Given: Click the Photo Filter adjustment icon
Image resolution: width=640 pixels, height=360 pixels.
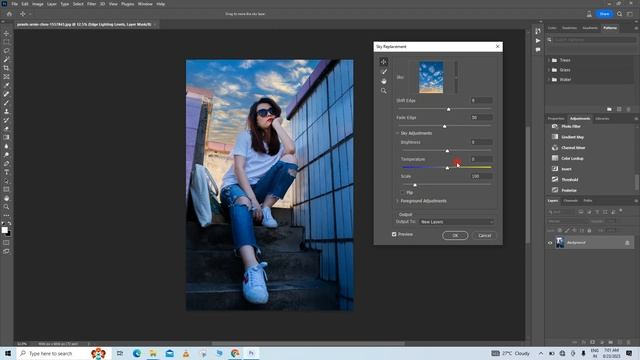Looking at the screenshot, I should [555, 127].
